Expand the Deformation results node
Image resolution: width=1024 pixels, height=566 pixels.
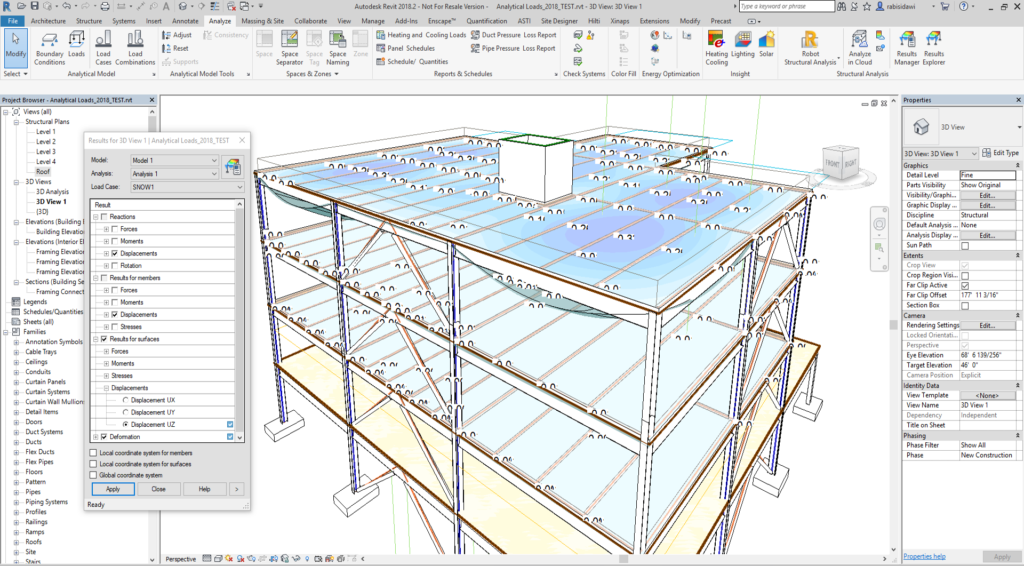click(x=95, y=437)
